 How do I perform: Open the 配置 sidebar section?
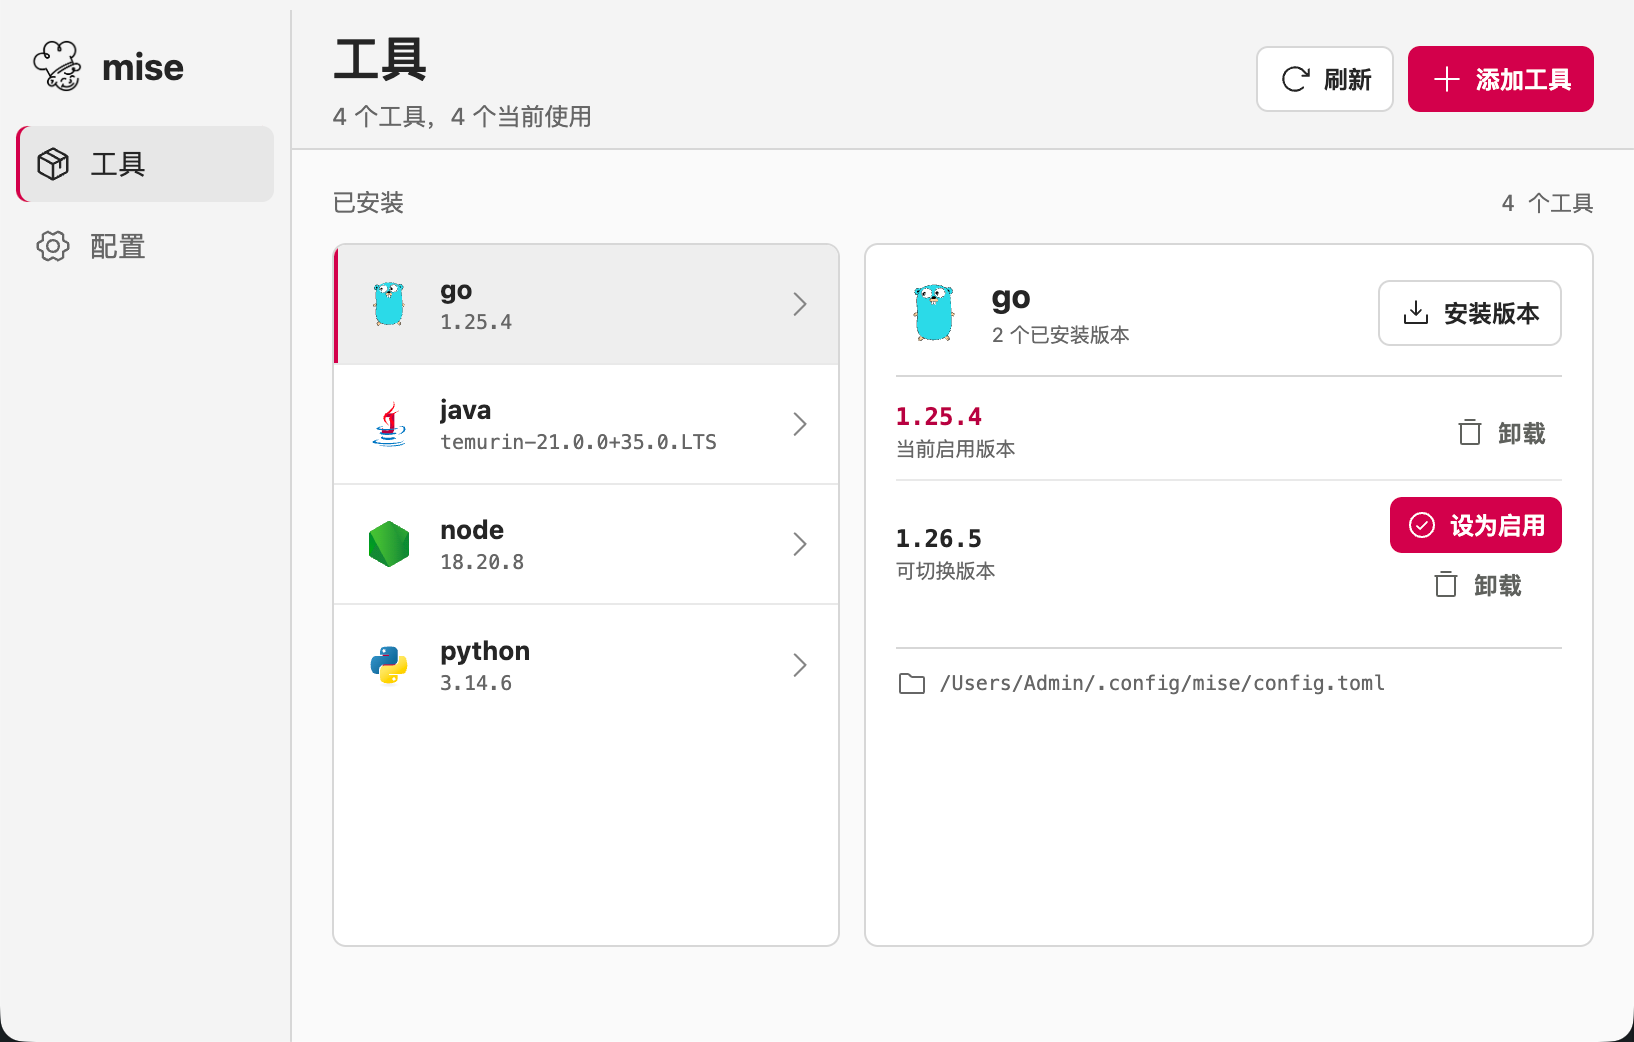click(x=146, y=246)
